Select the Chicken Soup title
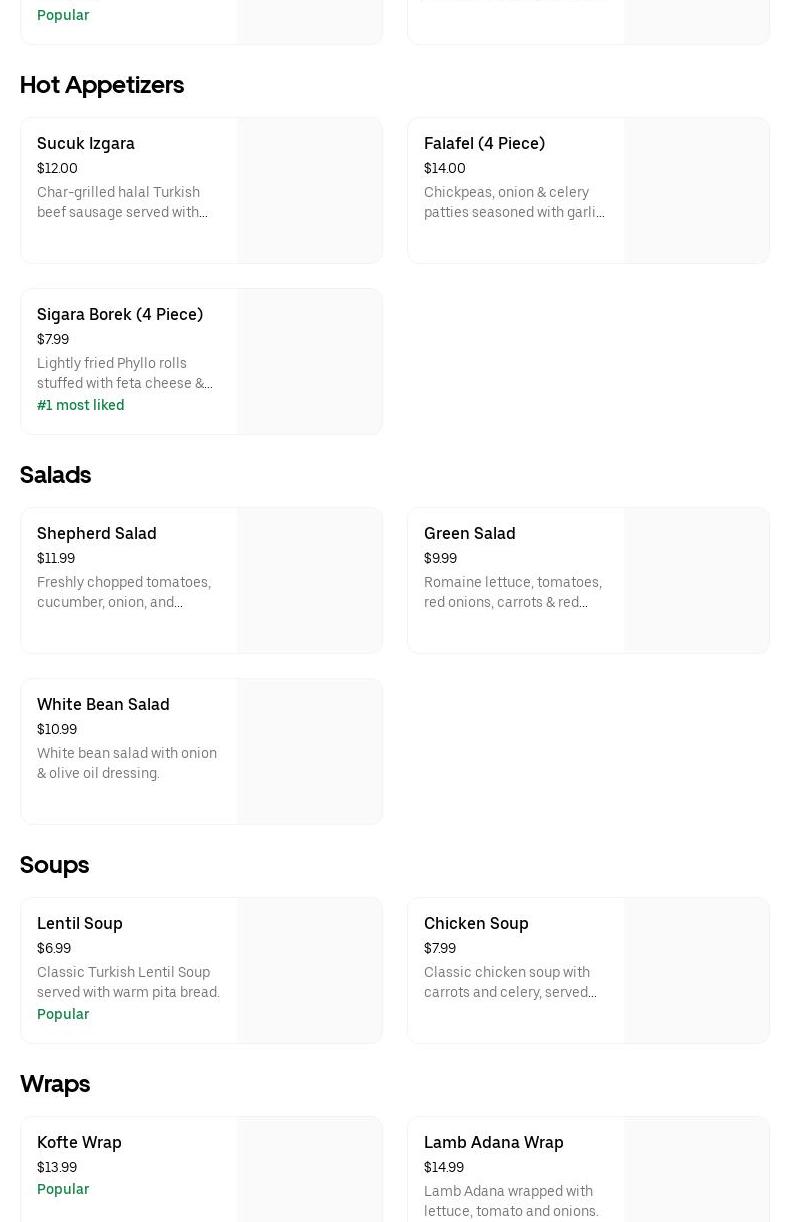Viewport: 804px width, 1222px height. 476,923
